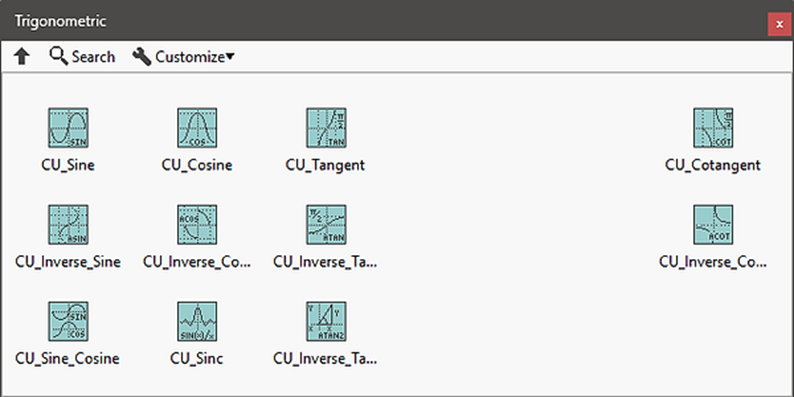Screen dimensions: 794x397
Task: Choose the ATAN inverse tangent icon
Action: (326, 224)
